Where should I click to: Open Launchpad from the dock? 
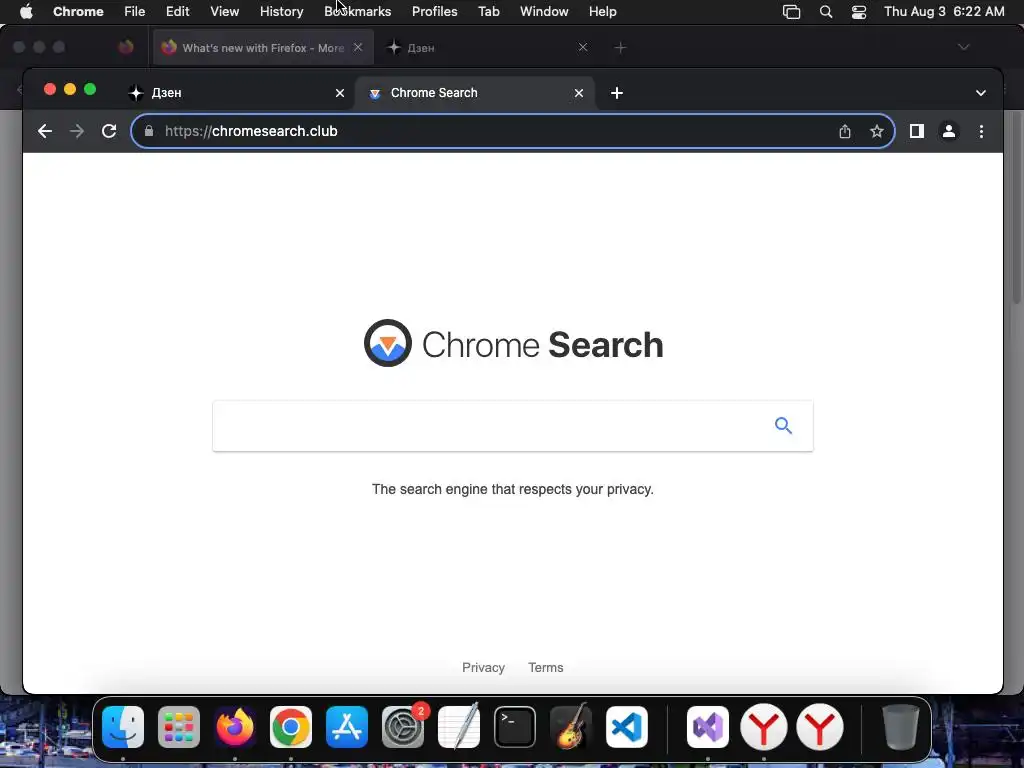point(179,727)
